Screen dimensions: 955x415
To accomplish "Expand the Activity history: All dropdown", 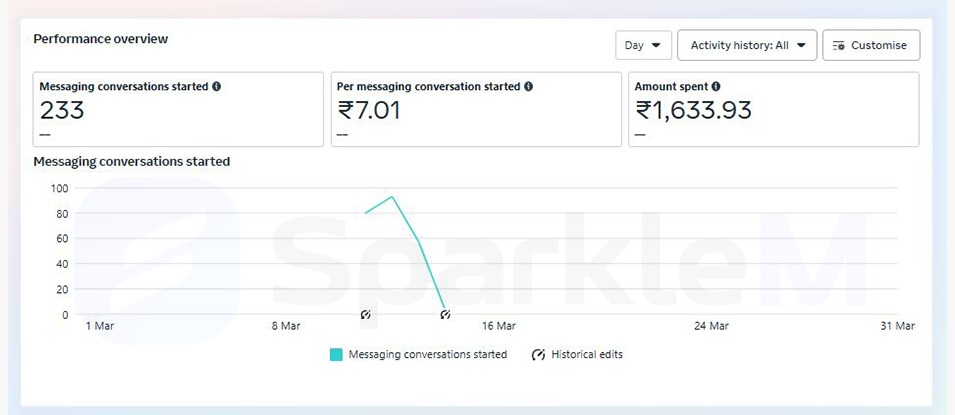I will pyautogui.click(x=747, y=45).
